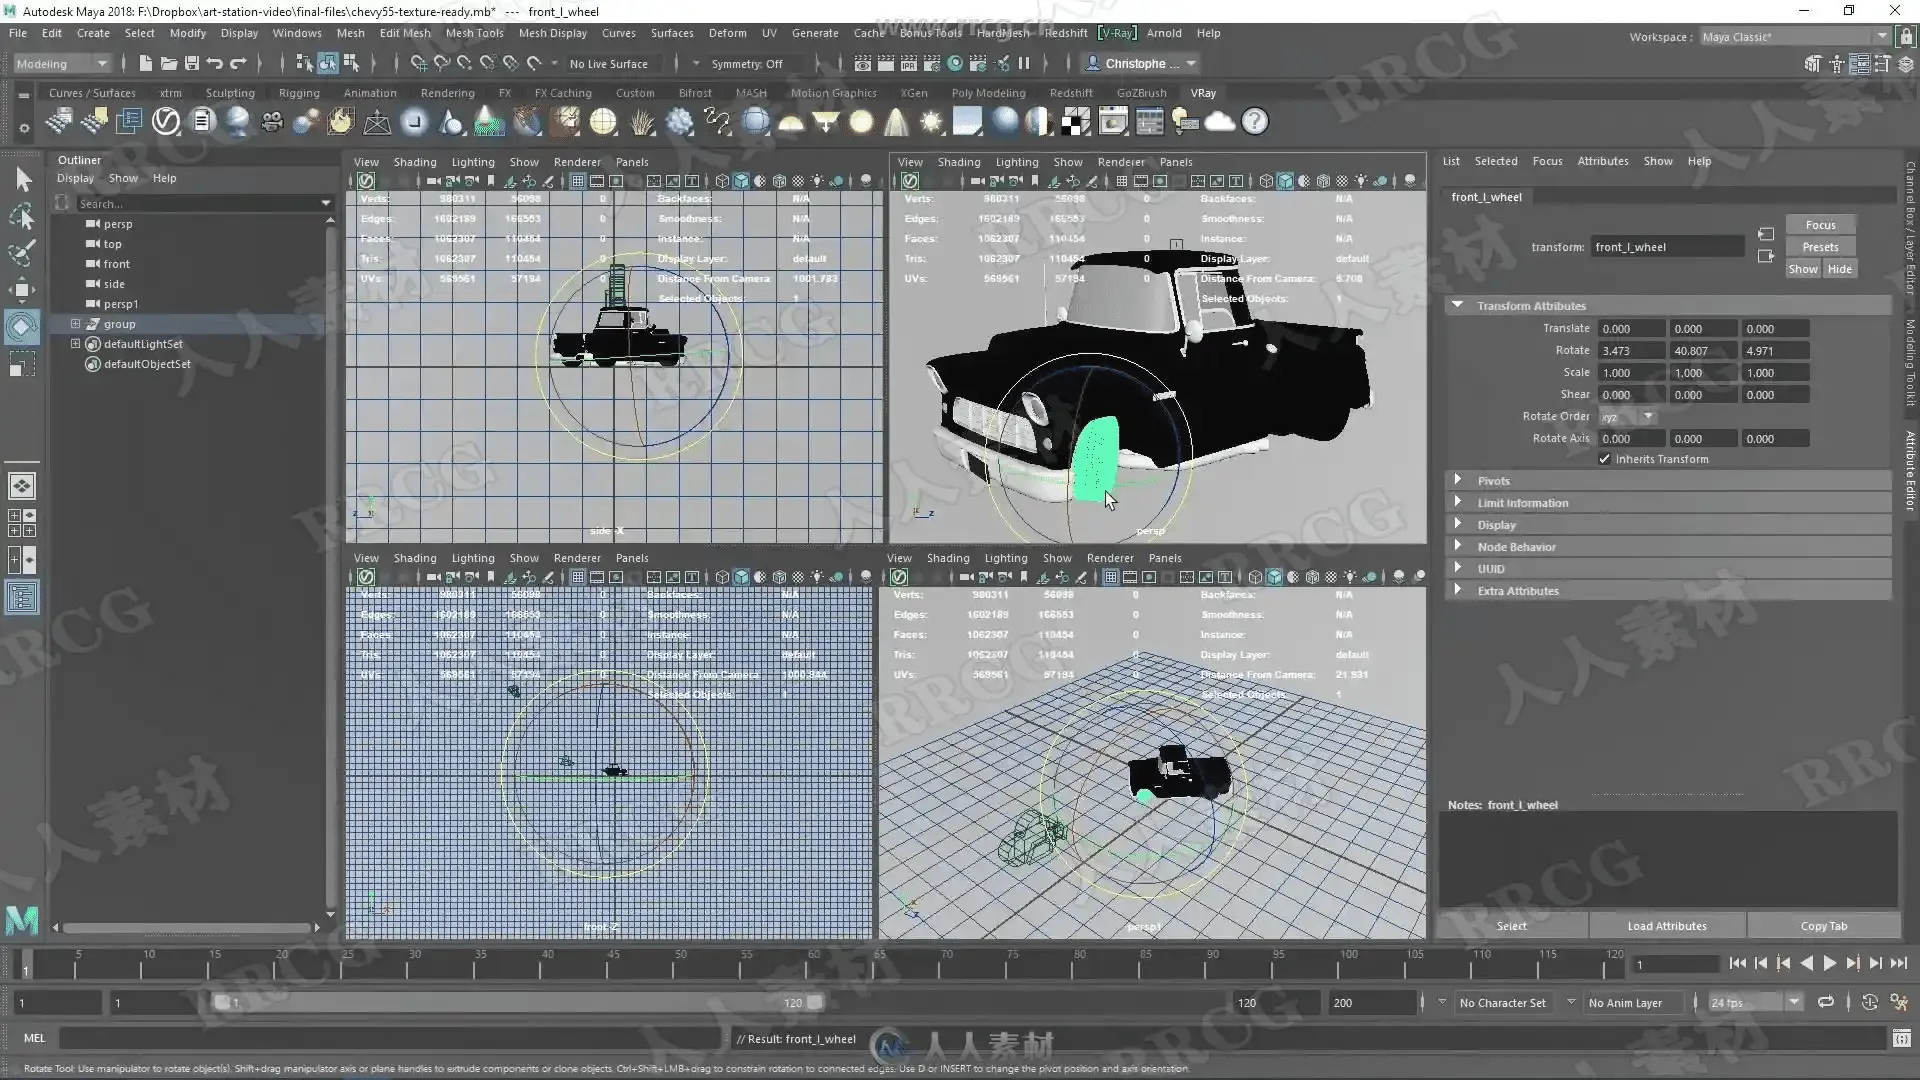This screenshot has height=1080, width=1920.
Task: Click the Load Attributes button
Action: click(1666, 926)
